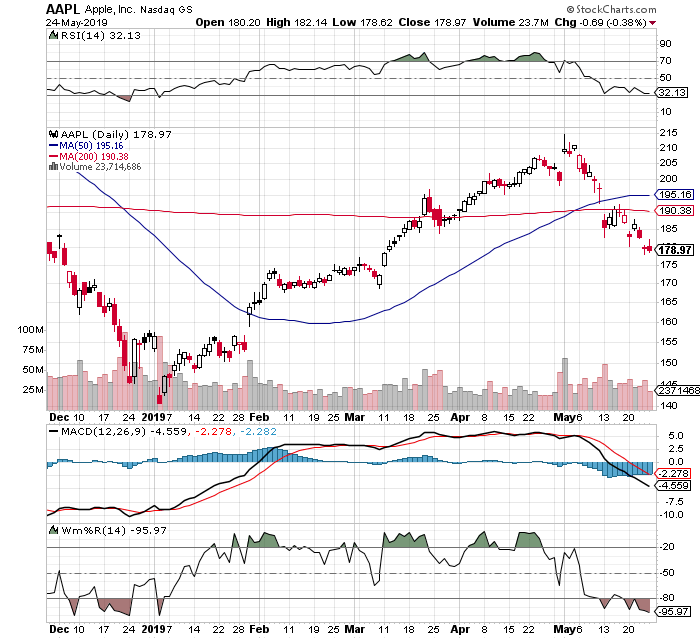
Task: Click the 70 label on RSI axis
Action: pos(666,61)
